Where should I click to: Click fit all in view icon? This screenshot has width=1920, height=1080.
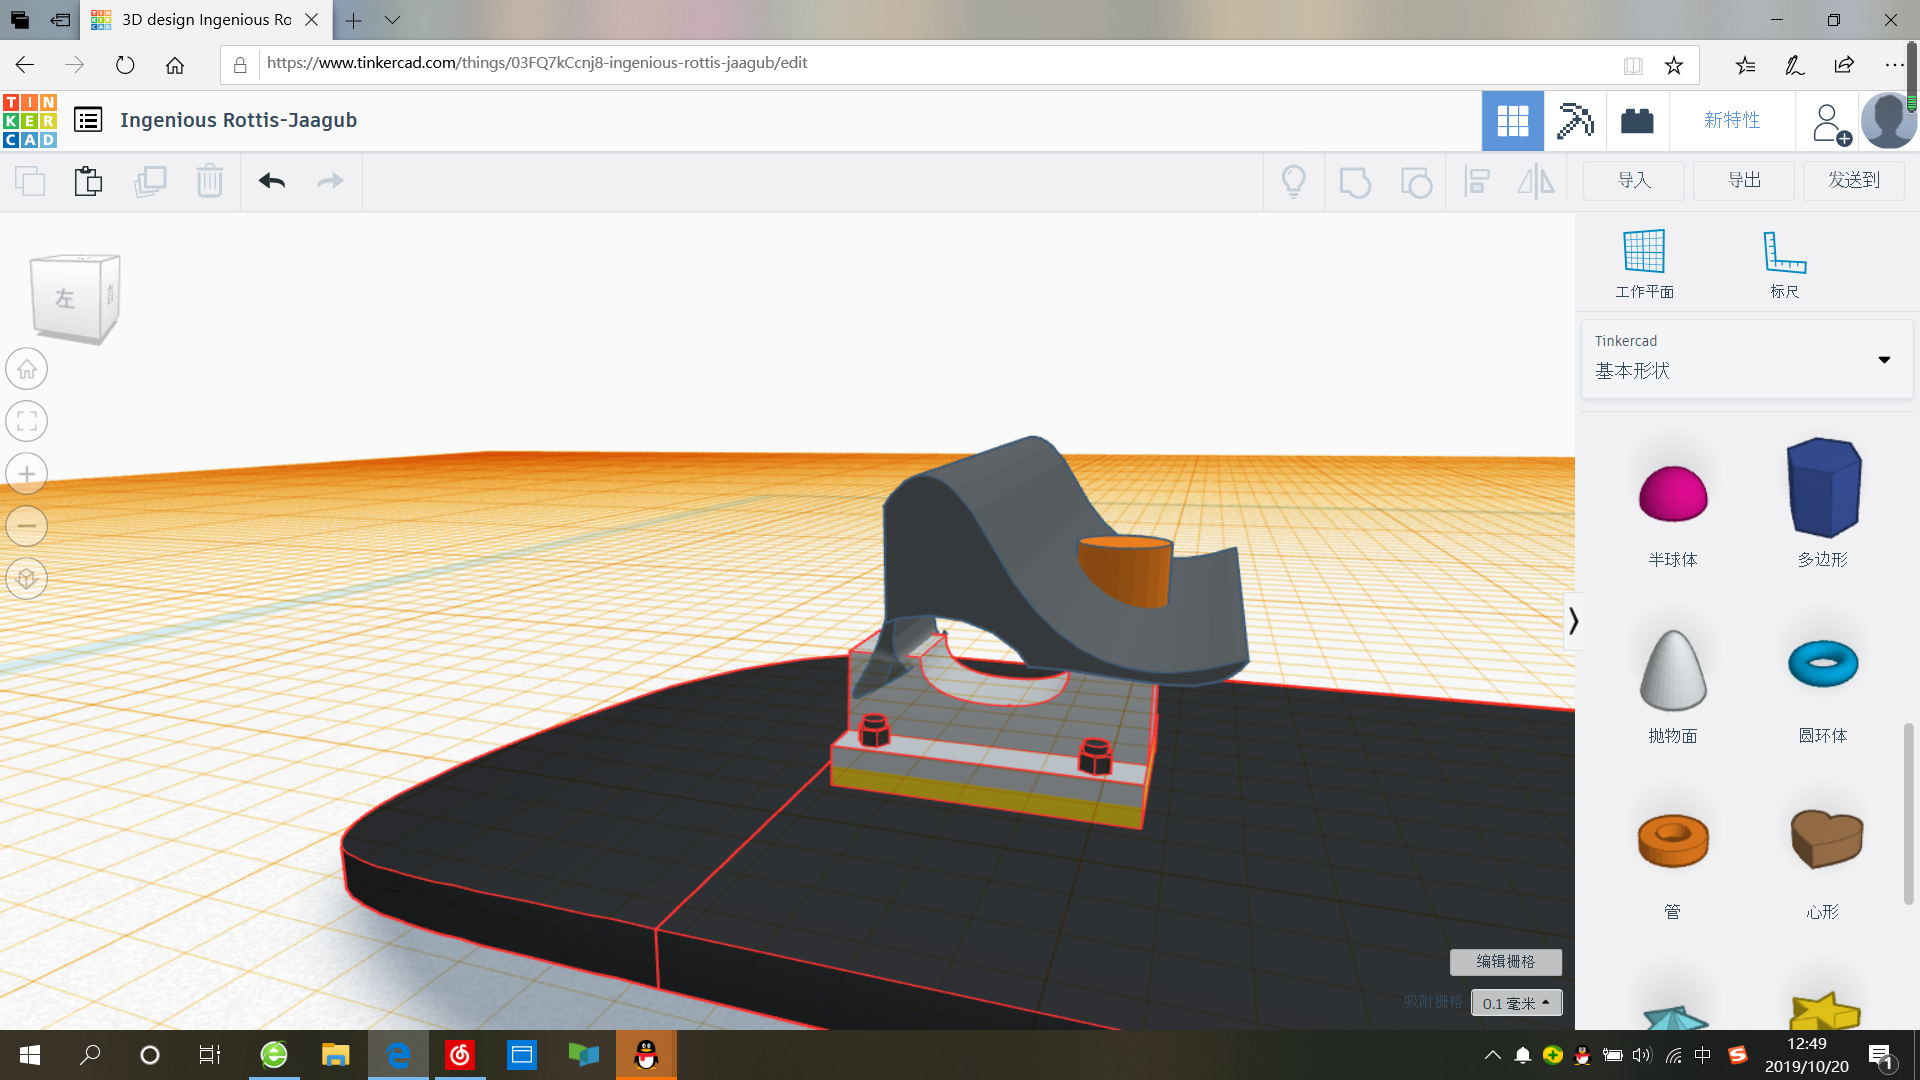(27, 421)
